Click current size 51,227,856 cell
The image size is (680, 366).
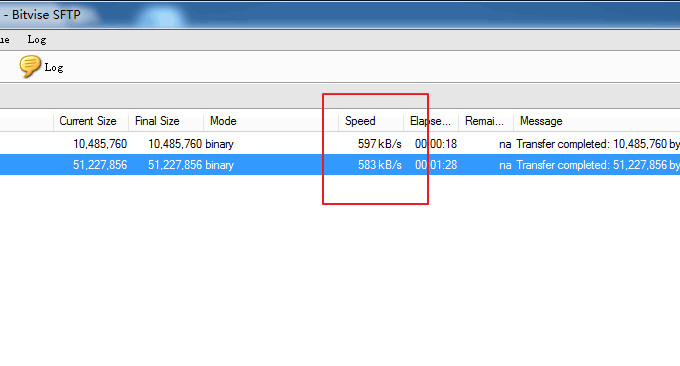(100, 165)
